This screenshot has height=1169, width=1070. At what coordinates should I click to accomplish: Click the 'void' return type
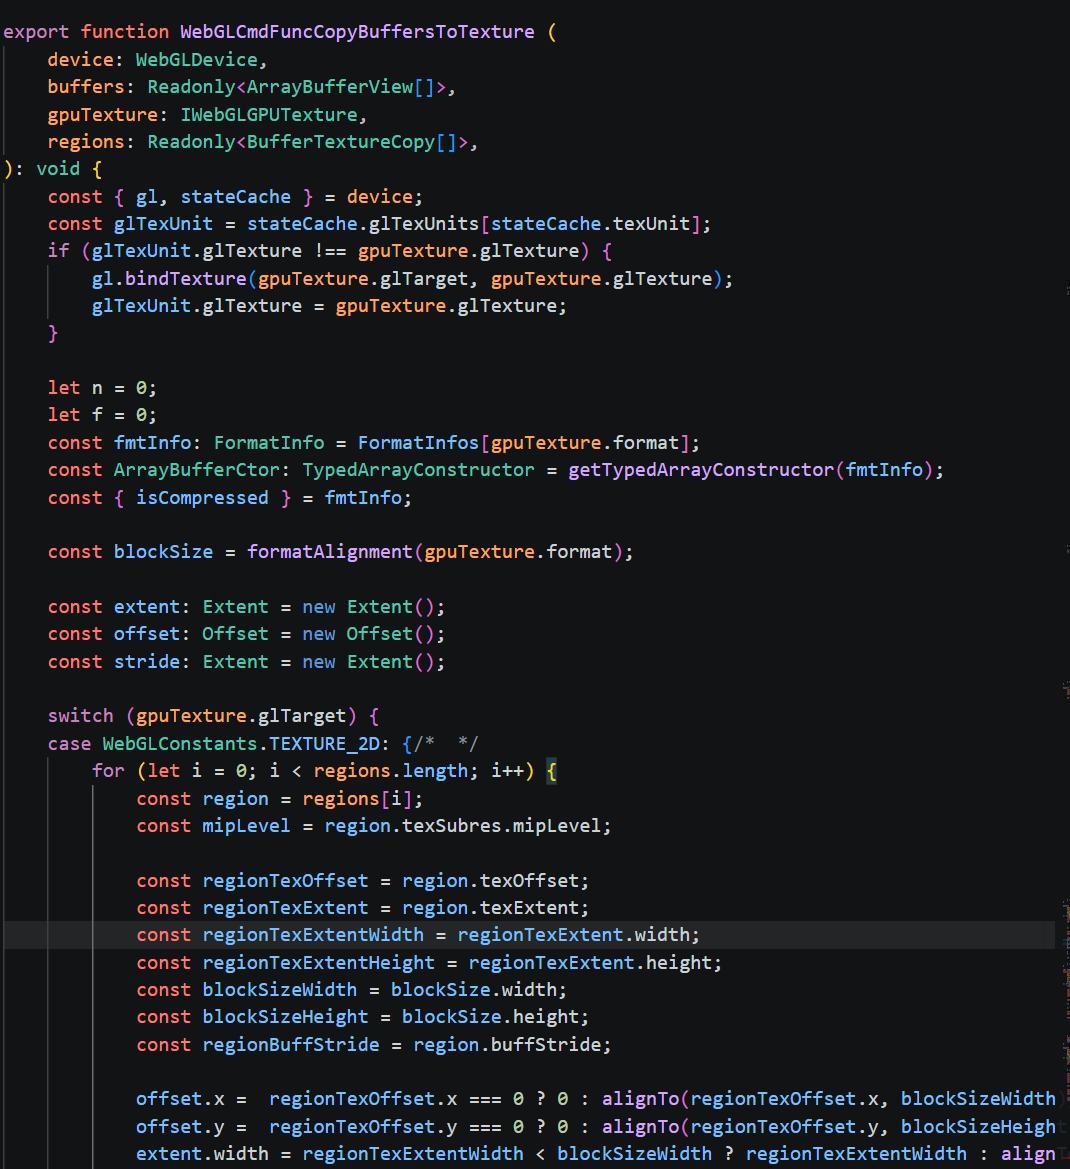(58, 169)
